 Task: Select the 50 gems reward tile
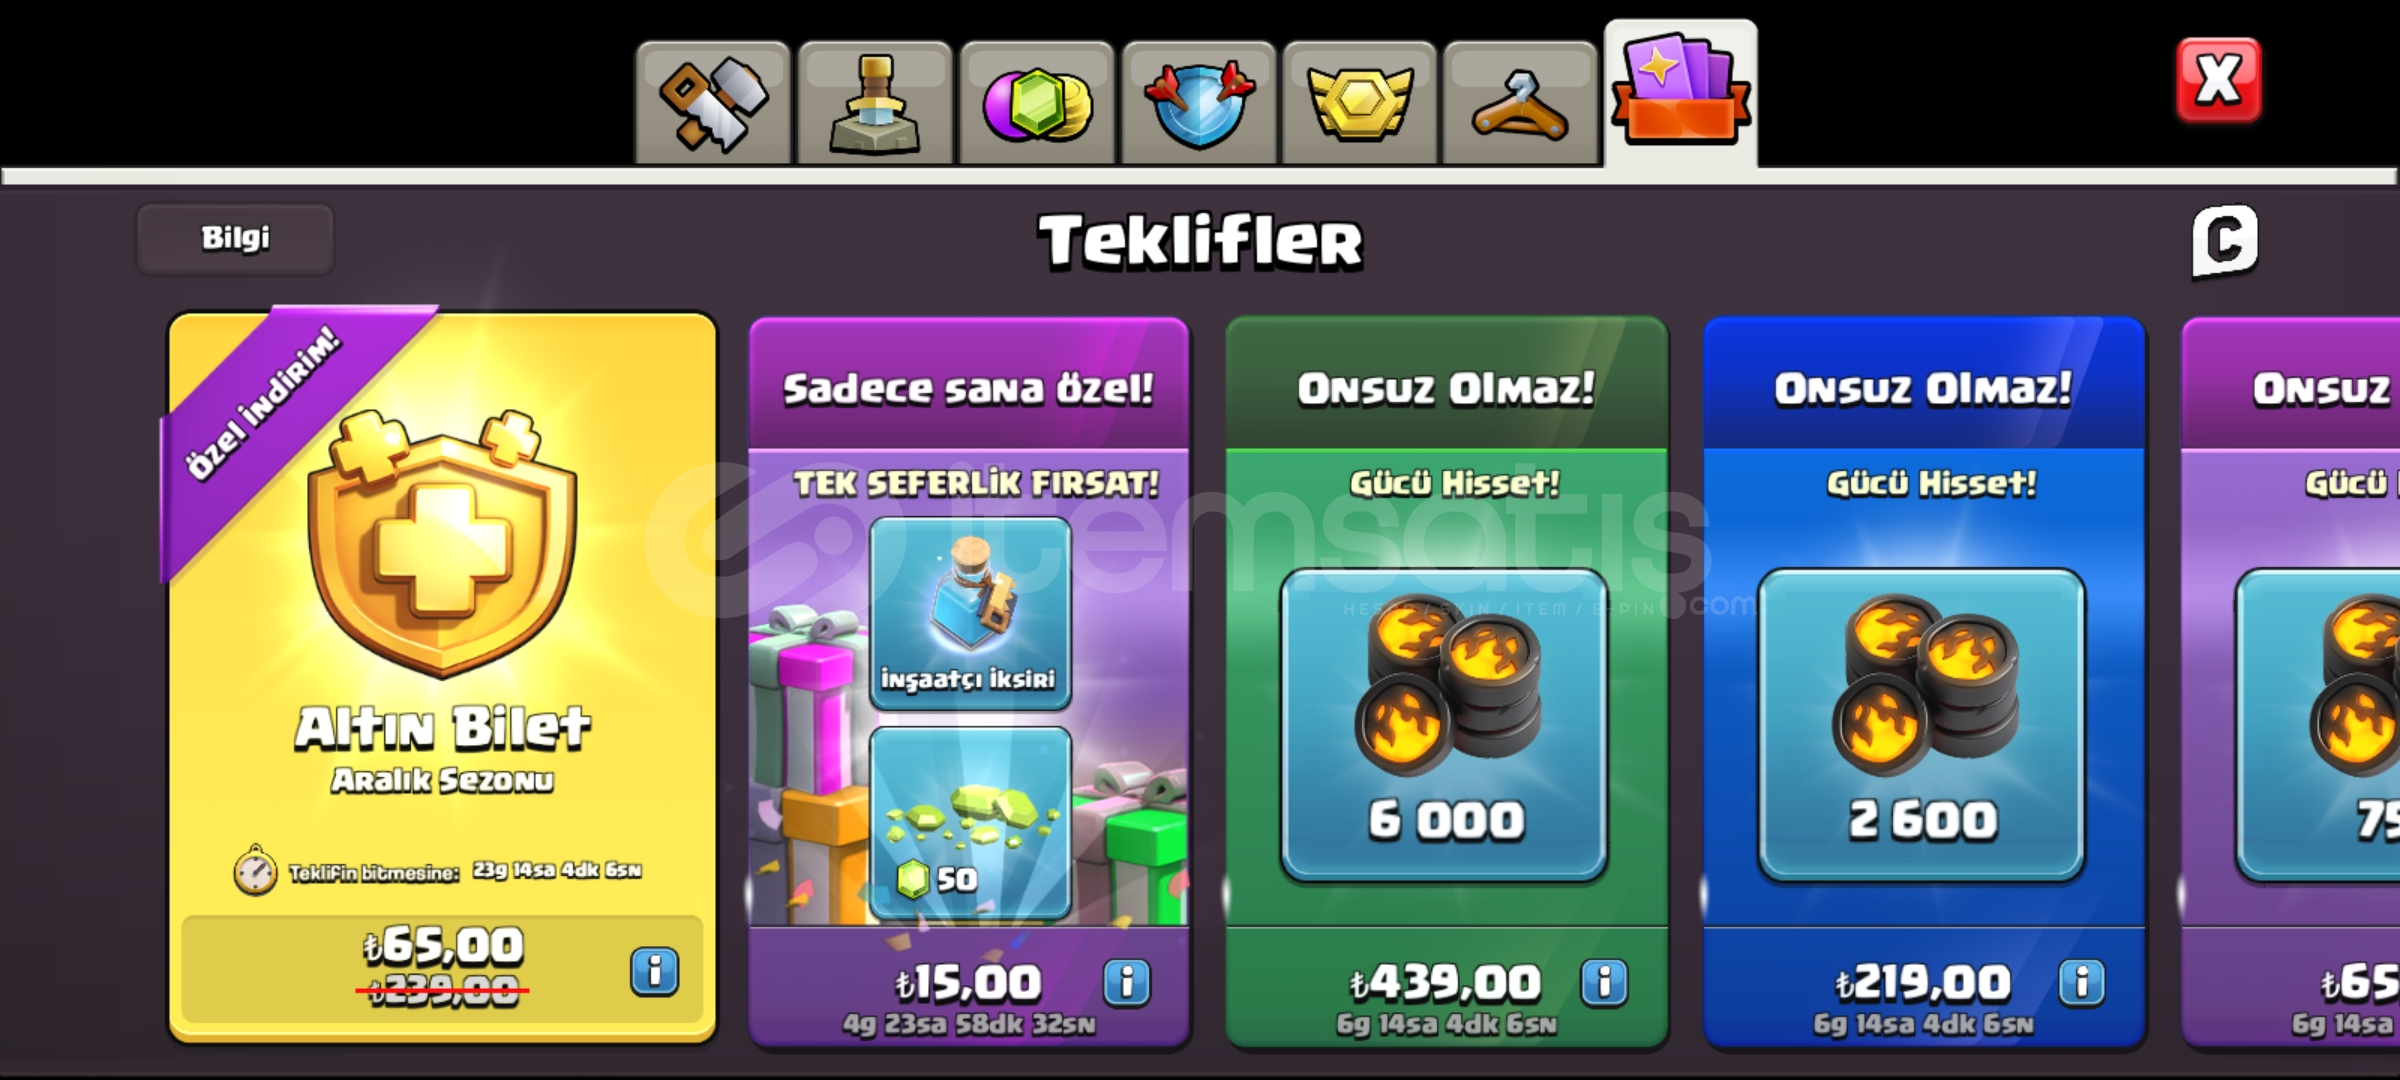[970, 822]
